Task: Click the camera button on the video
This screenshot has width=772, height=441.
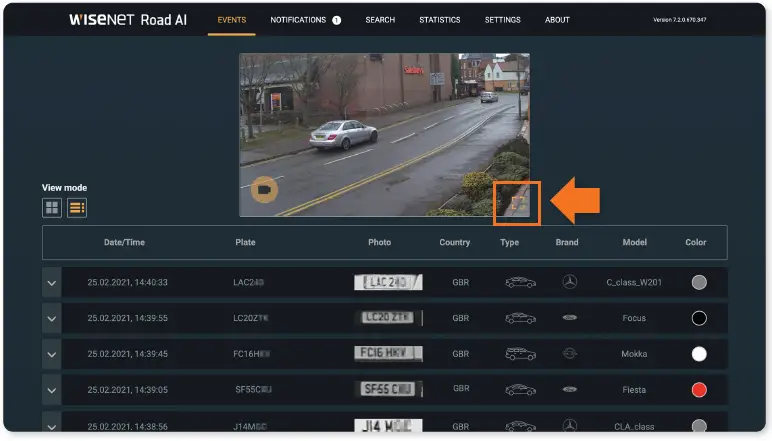Action: click(x=264, y=189)
